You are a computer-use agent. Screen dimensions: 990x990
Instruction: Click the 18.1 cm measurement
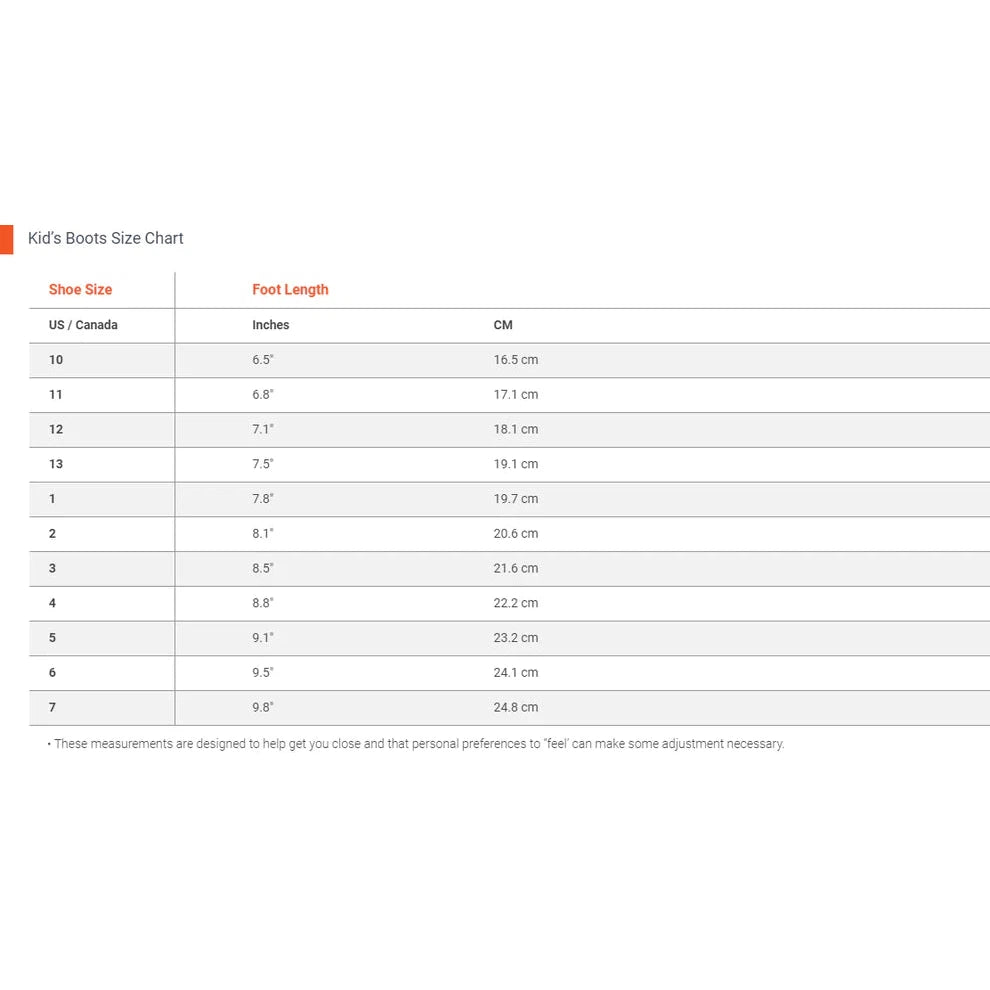tap(515, 429)
